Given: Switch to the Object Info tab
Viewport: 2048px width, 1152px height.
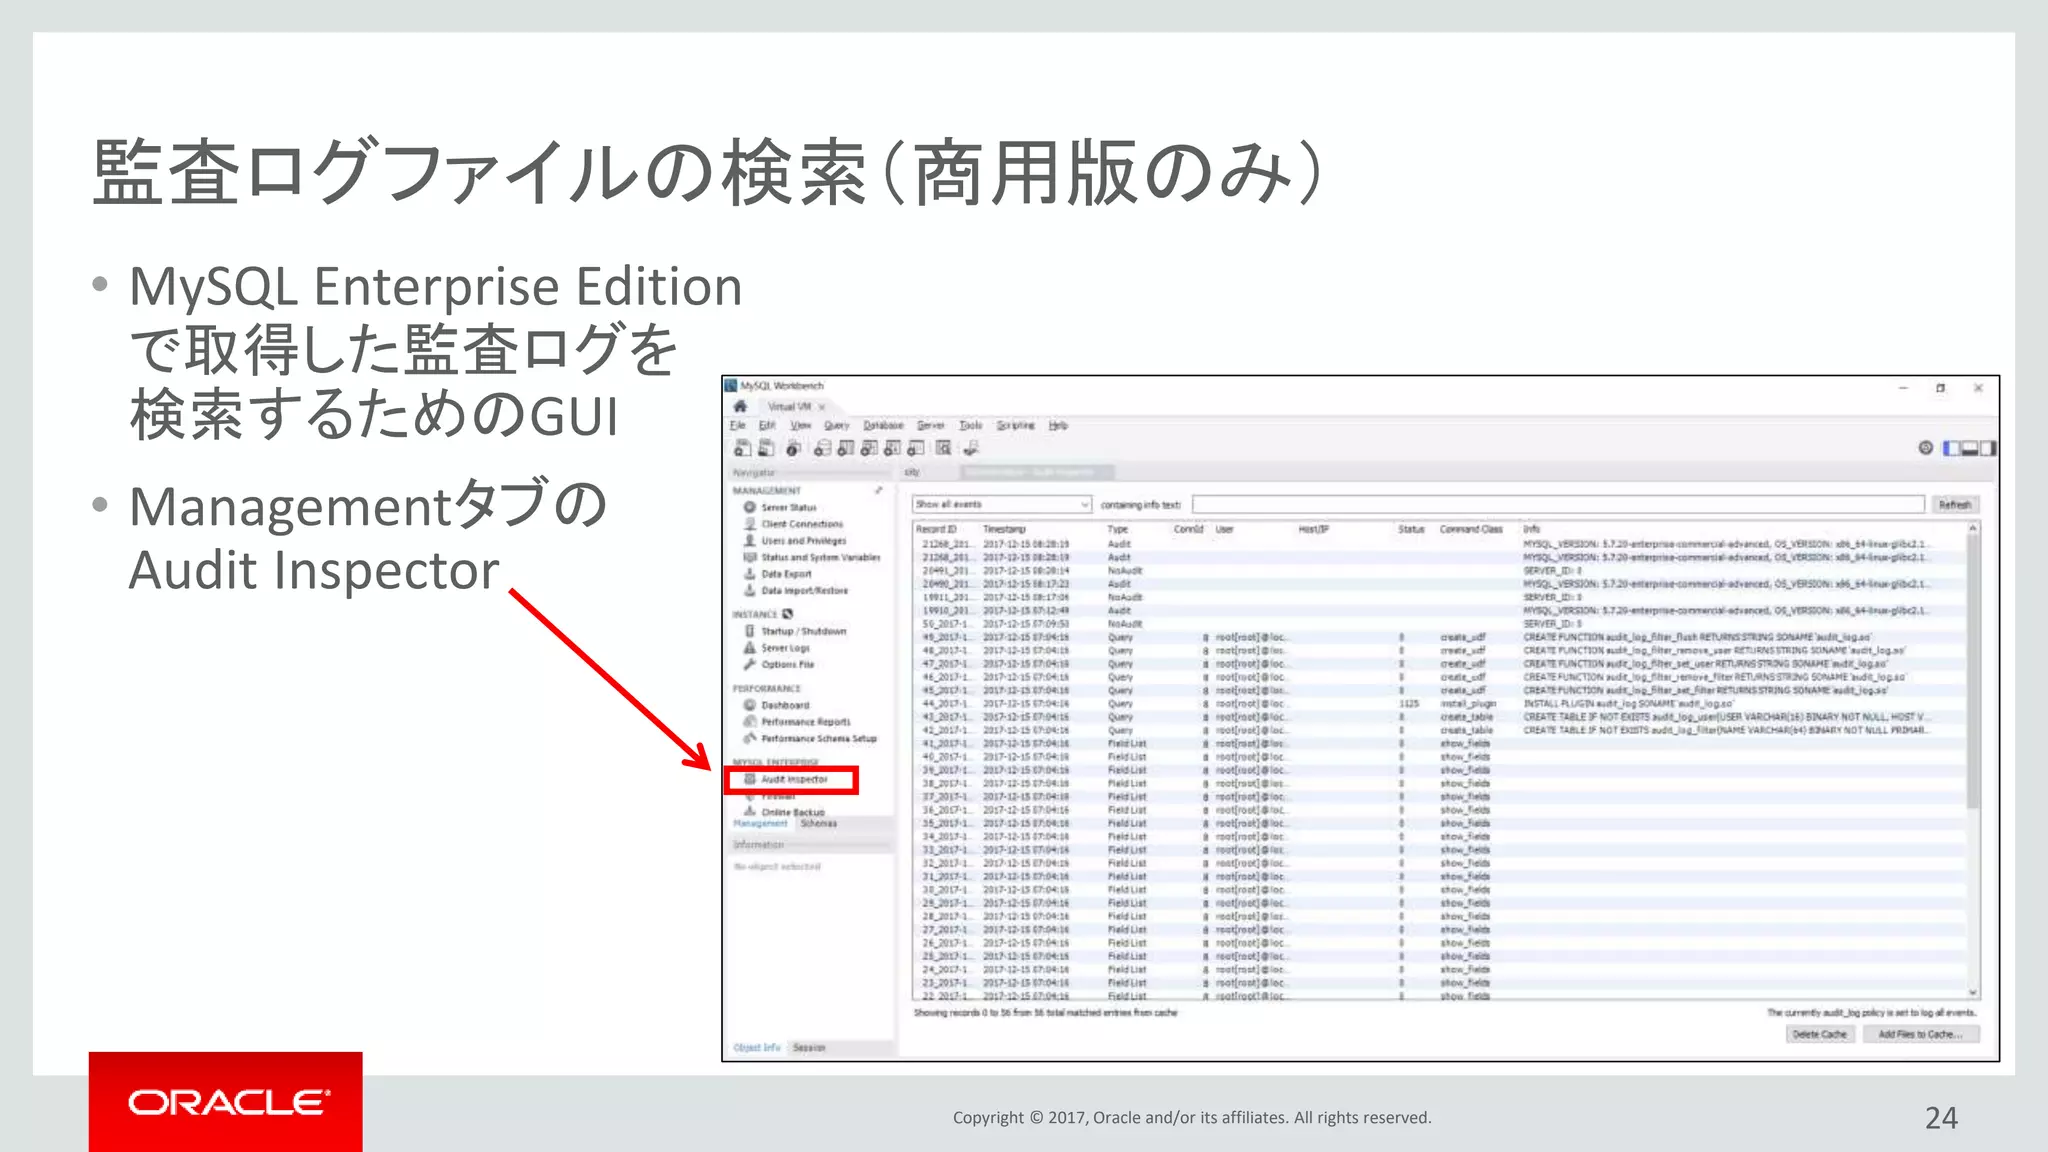Looking at the screenshot, I should [x=757, y=1048].
